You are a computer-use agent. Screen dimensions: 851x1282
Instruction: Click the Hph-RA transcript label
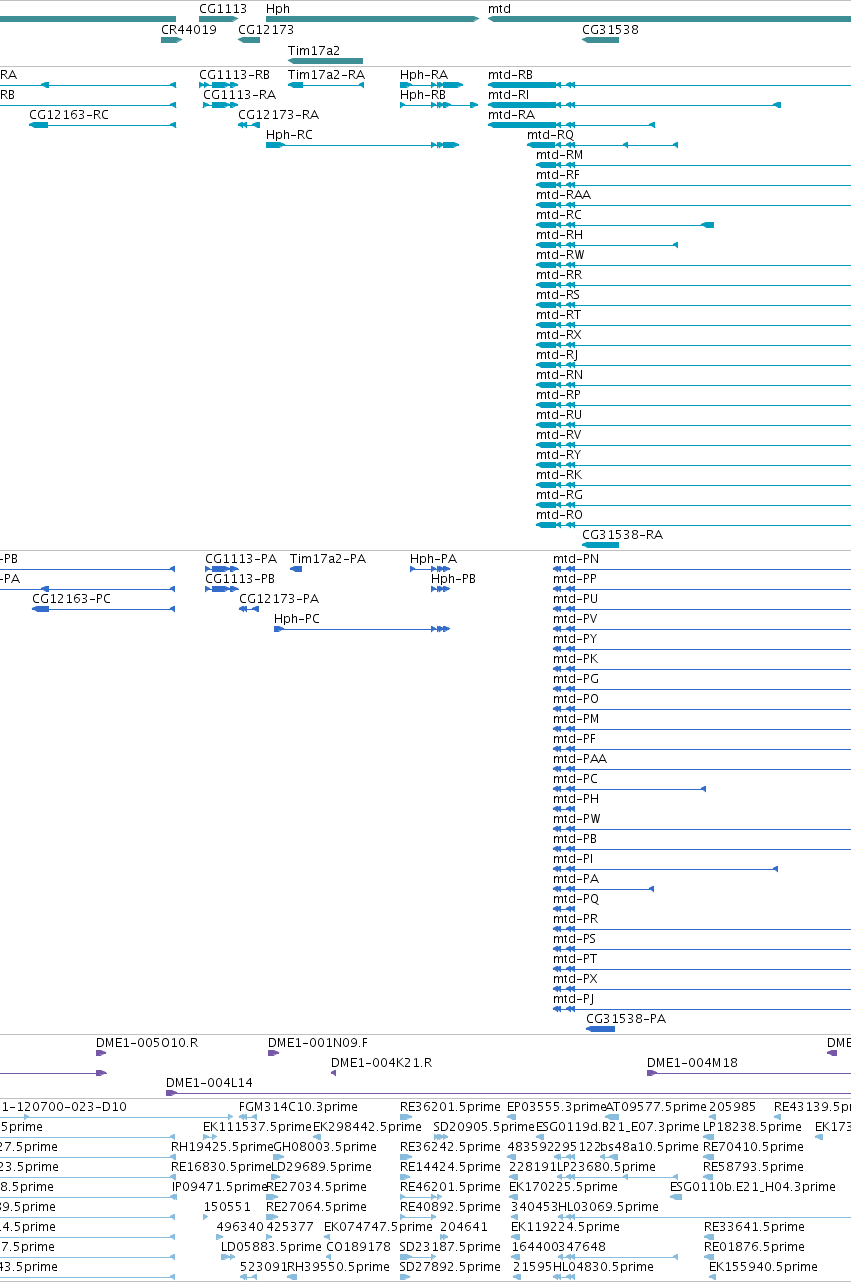(x=424, y=74)
